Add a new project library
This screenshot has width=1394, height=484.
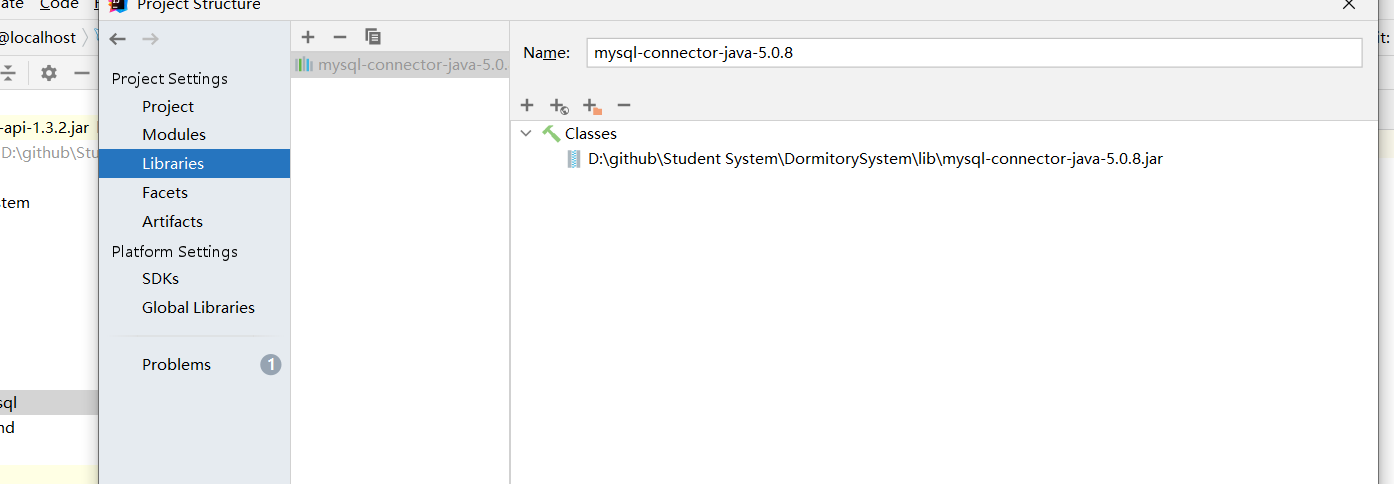pos(308,37)
